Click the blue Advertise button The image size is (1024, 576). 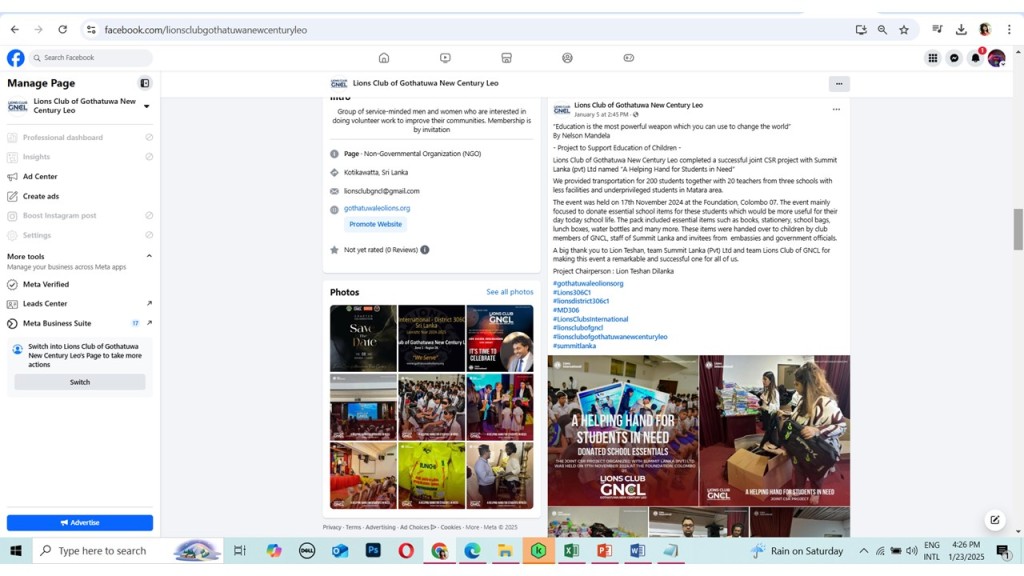point(80,522)
